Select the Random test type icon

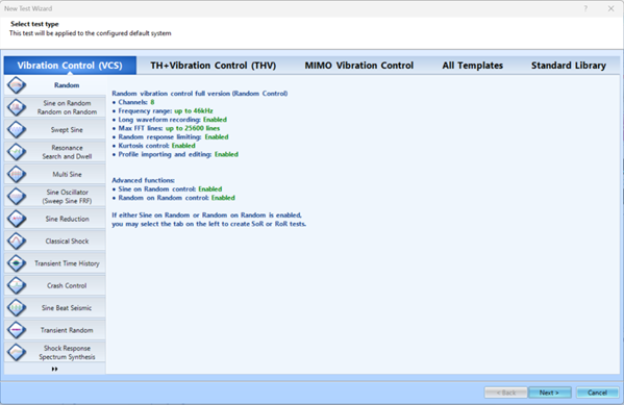[x=16, y=86]
